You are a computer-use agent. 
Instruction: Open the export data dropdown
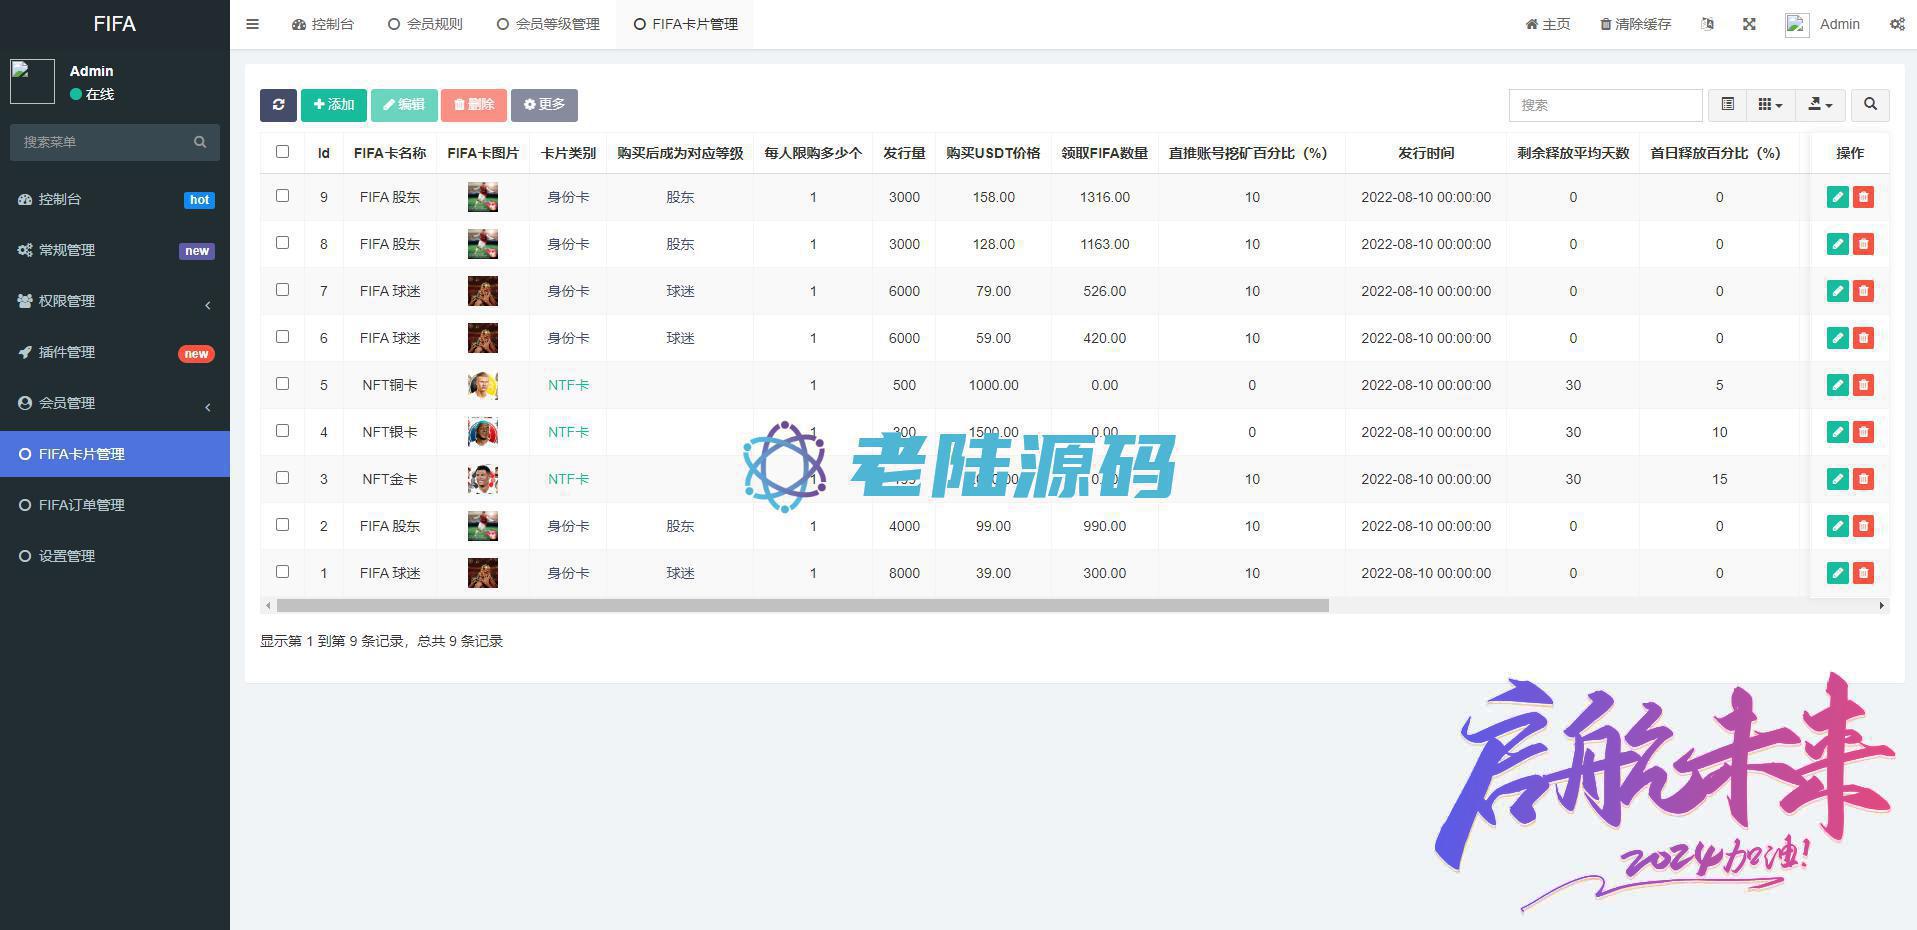click(1820, 105)
